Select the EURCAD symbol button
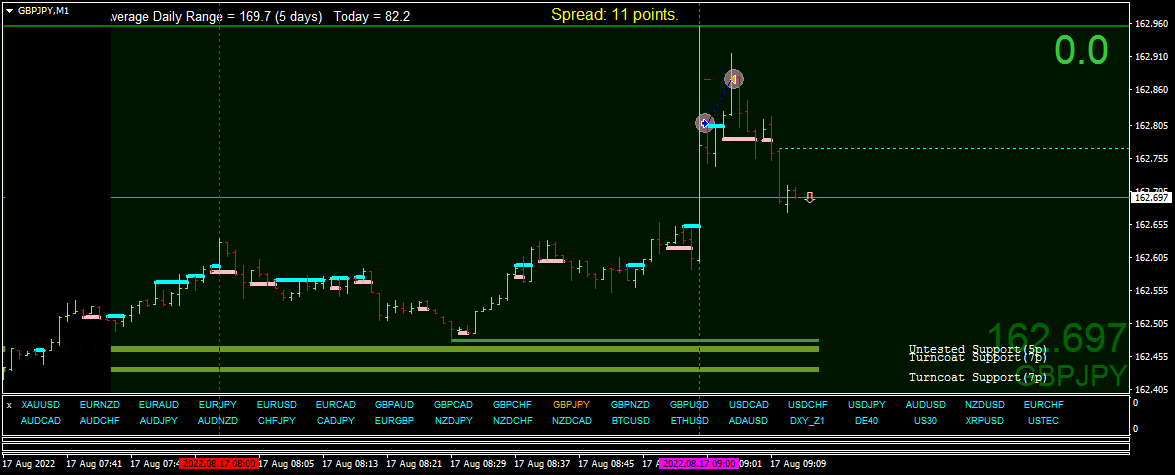 pos(336,405)
